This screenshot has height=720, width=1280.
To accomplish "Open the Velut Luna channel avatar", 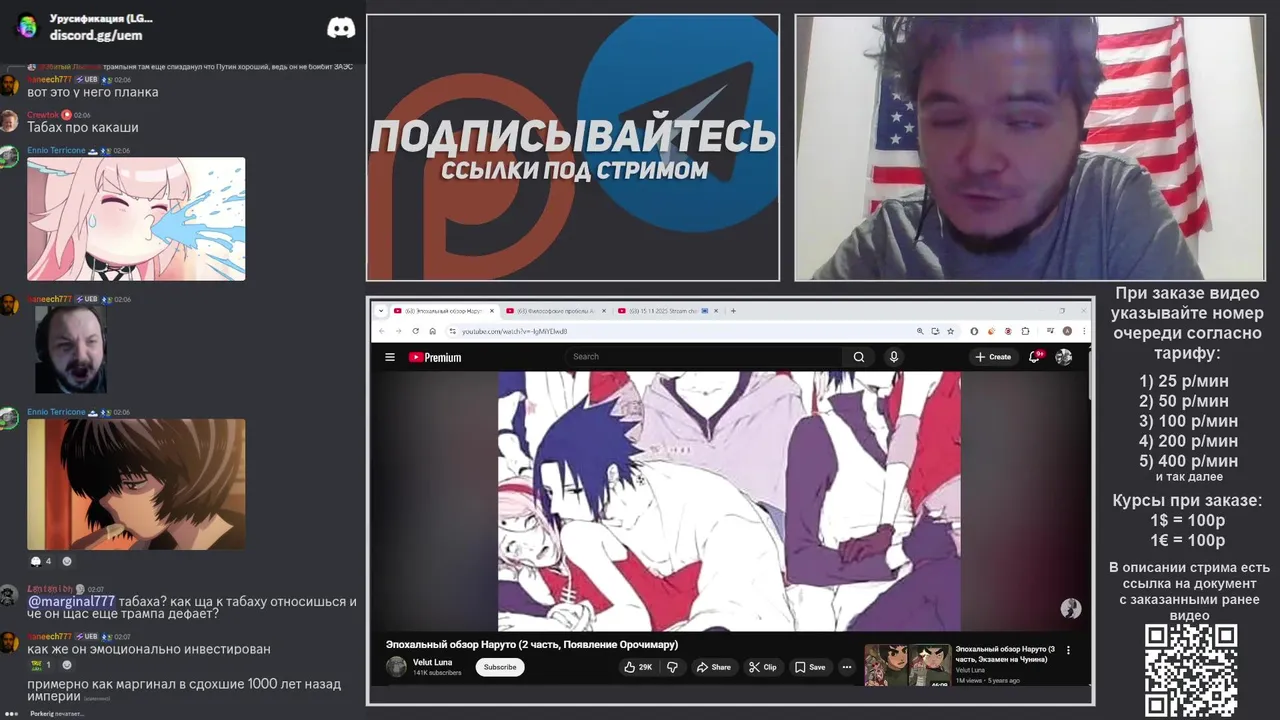I will [397, 667].
